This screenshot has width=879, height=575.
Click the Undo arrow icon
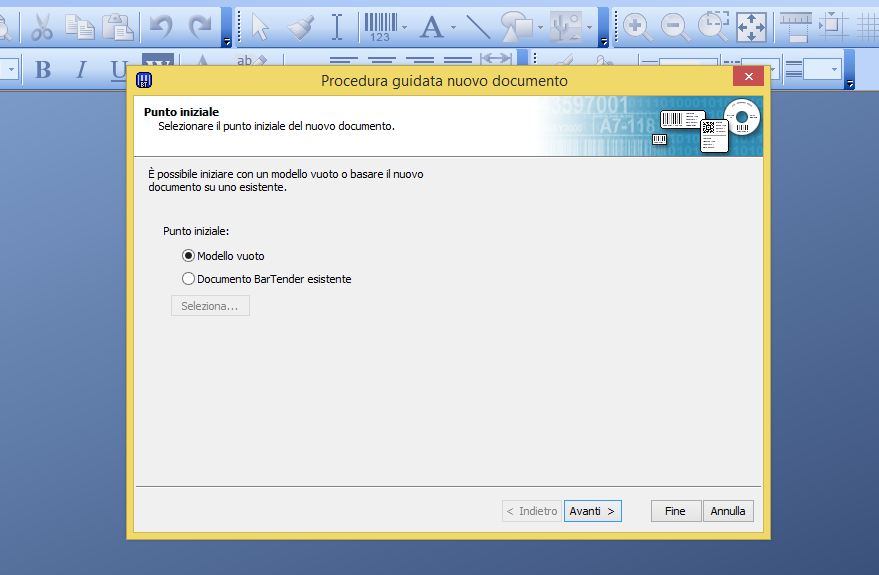[161, 27]
